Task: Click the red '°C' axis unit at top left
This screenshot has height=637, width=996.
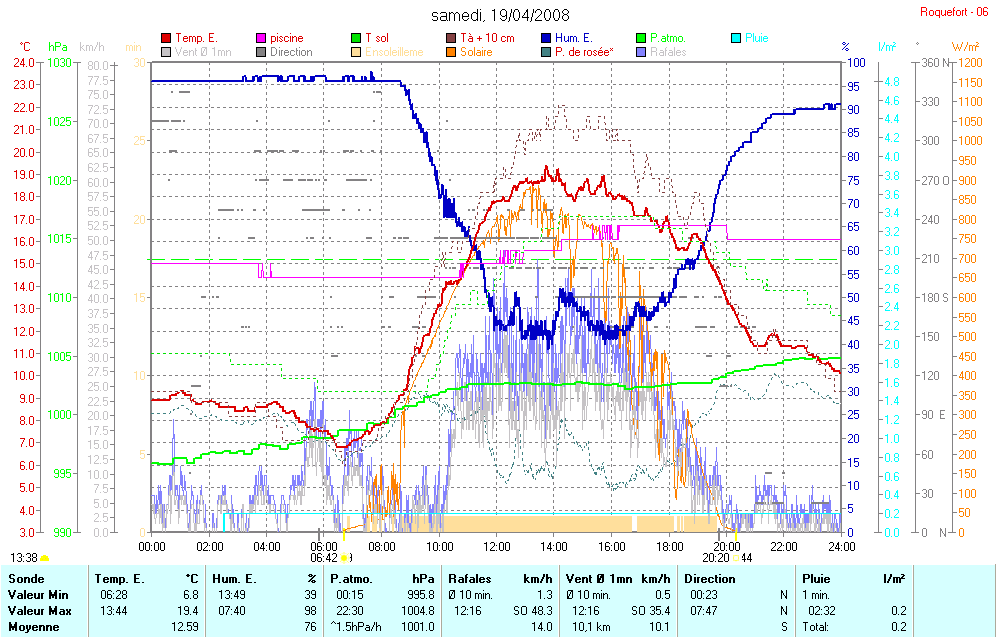Action: (x=25, y=46)
